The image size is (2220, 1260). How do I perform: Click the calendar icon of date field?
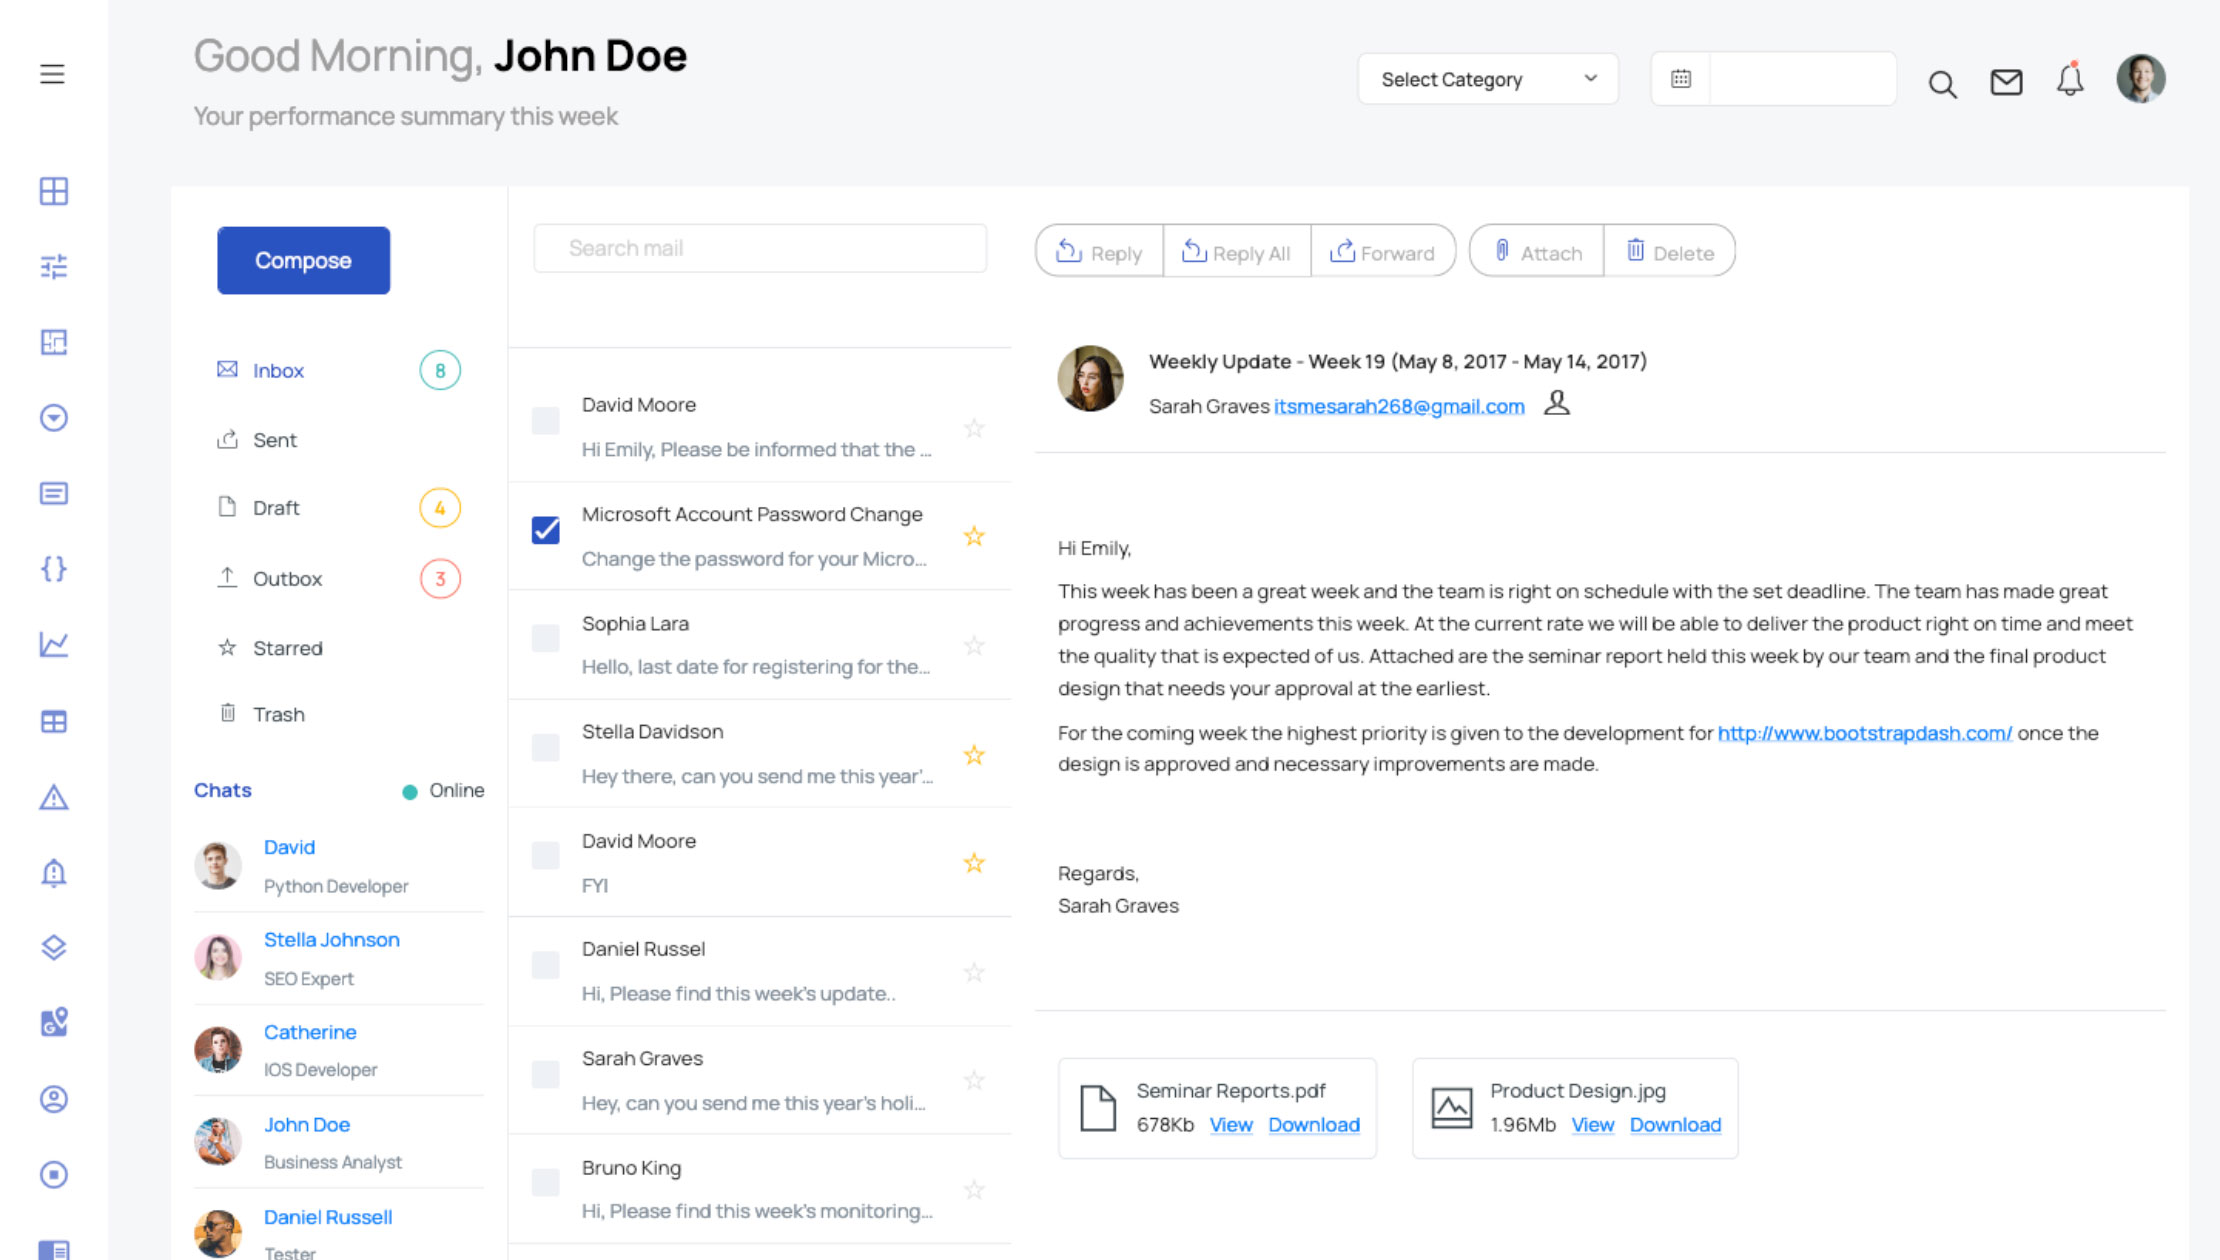point(1681,78)
